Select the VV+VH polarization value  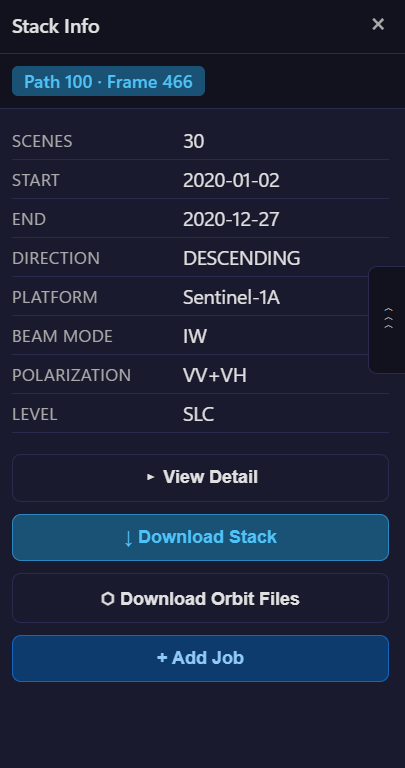click(x=214, y=375)
